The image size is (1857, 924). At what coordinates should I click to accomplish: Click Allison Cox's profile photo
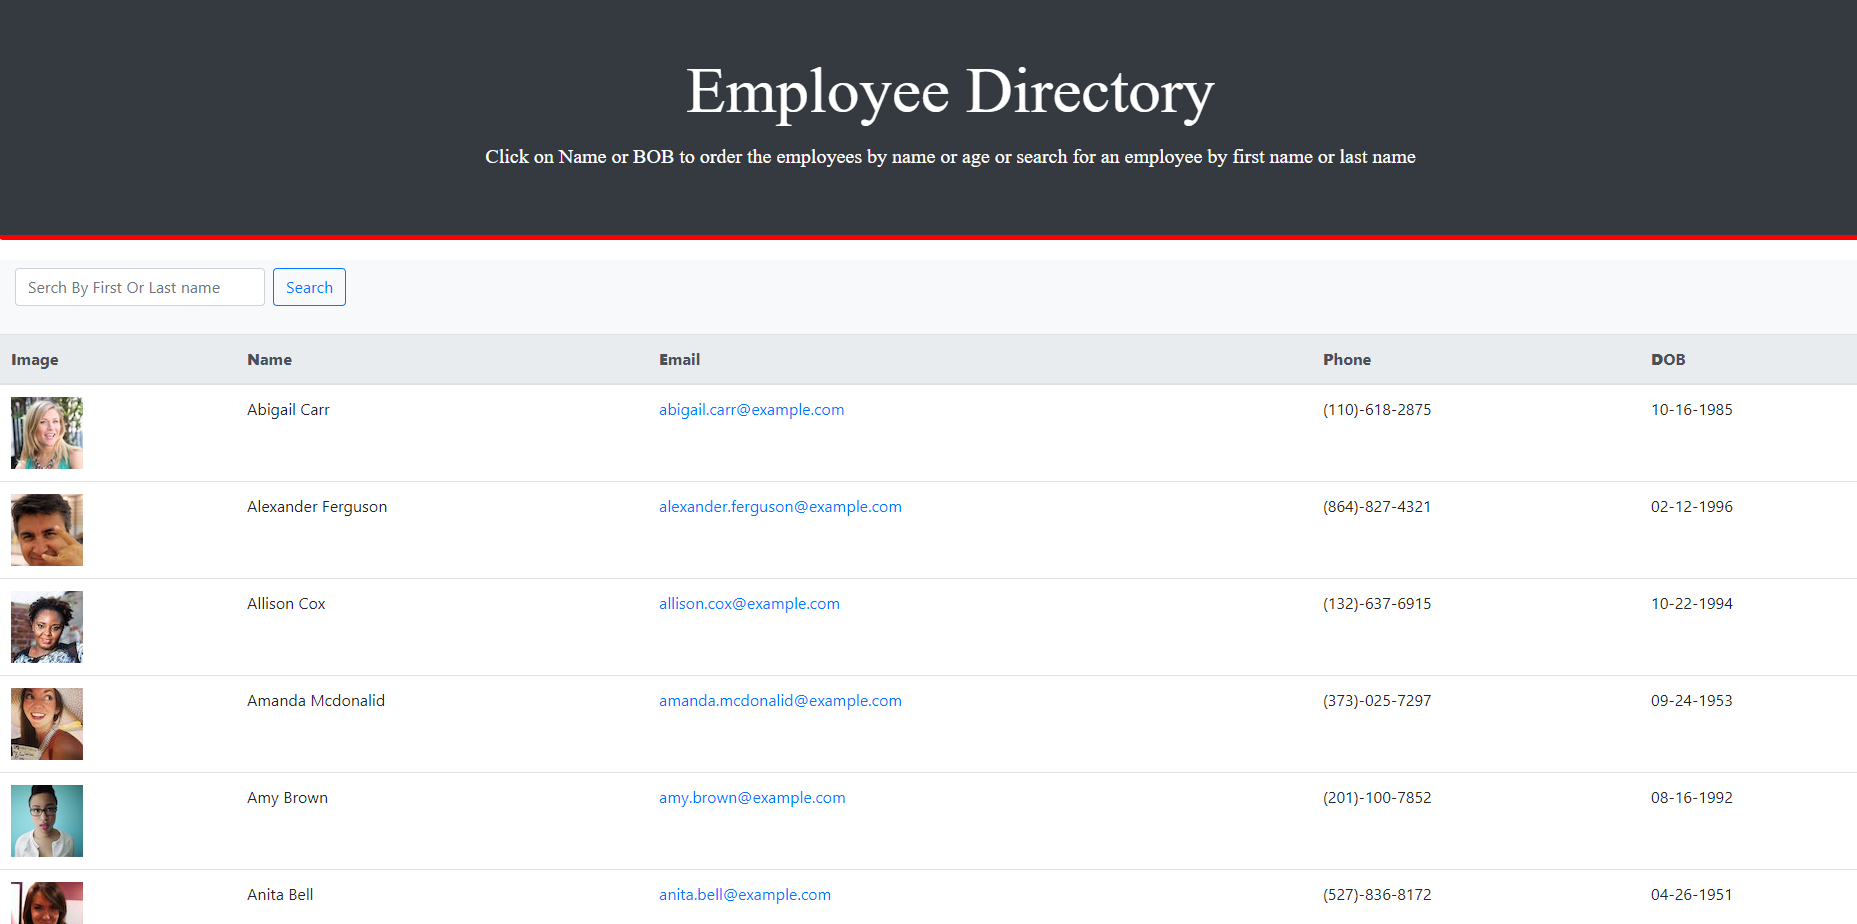(x=46, y=627)
